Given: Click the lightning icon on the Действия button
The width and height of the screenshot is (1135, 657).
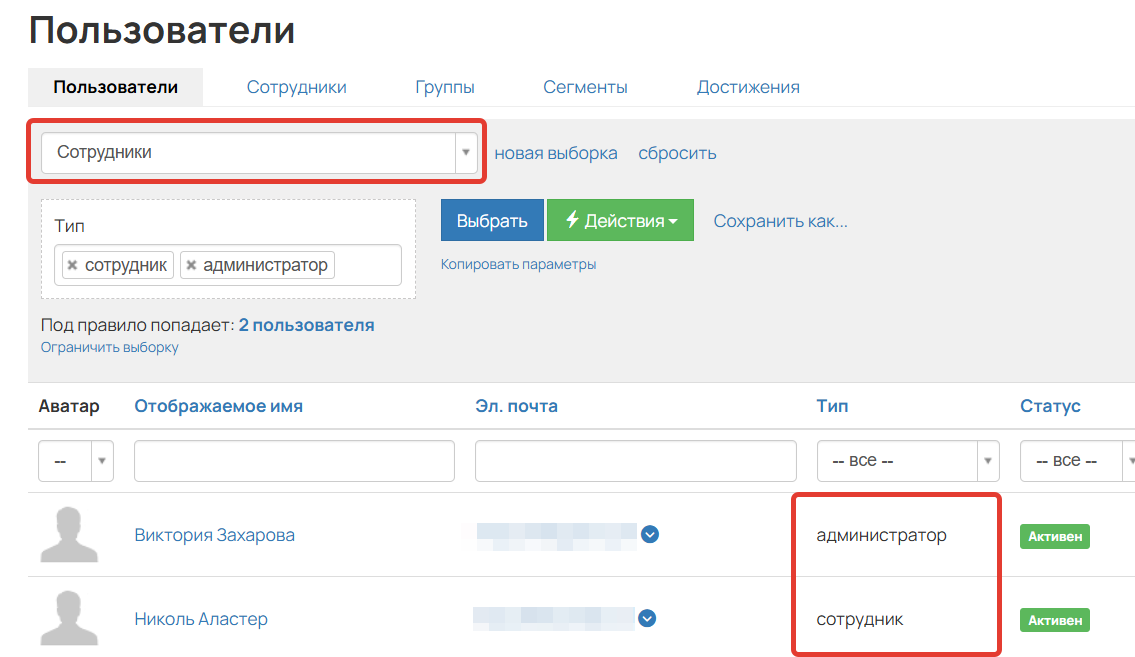Looking at the screenshot, I should pos(572,219).
